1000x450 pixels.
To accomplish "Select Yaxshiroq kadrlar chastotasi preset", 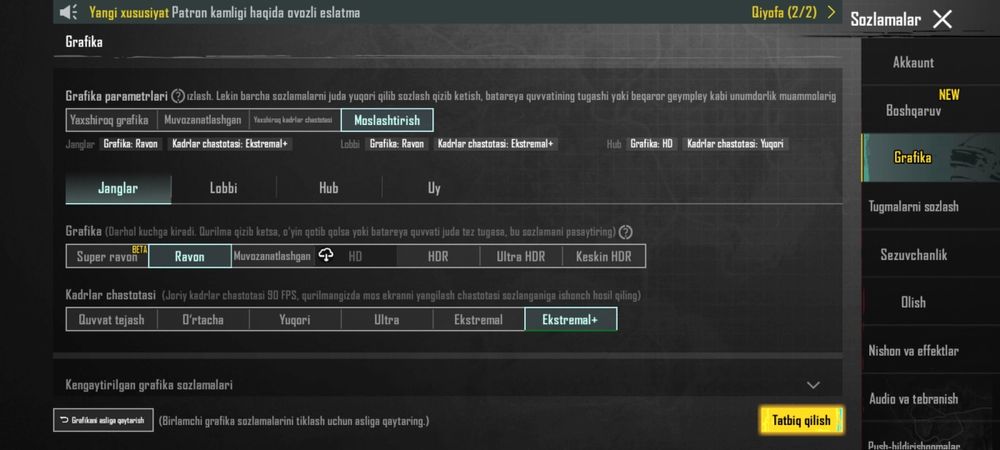I will coord(295,120).
